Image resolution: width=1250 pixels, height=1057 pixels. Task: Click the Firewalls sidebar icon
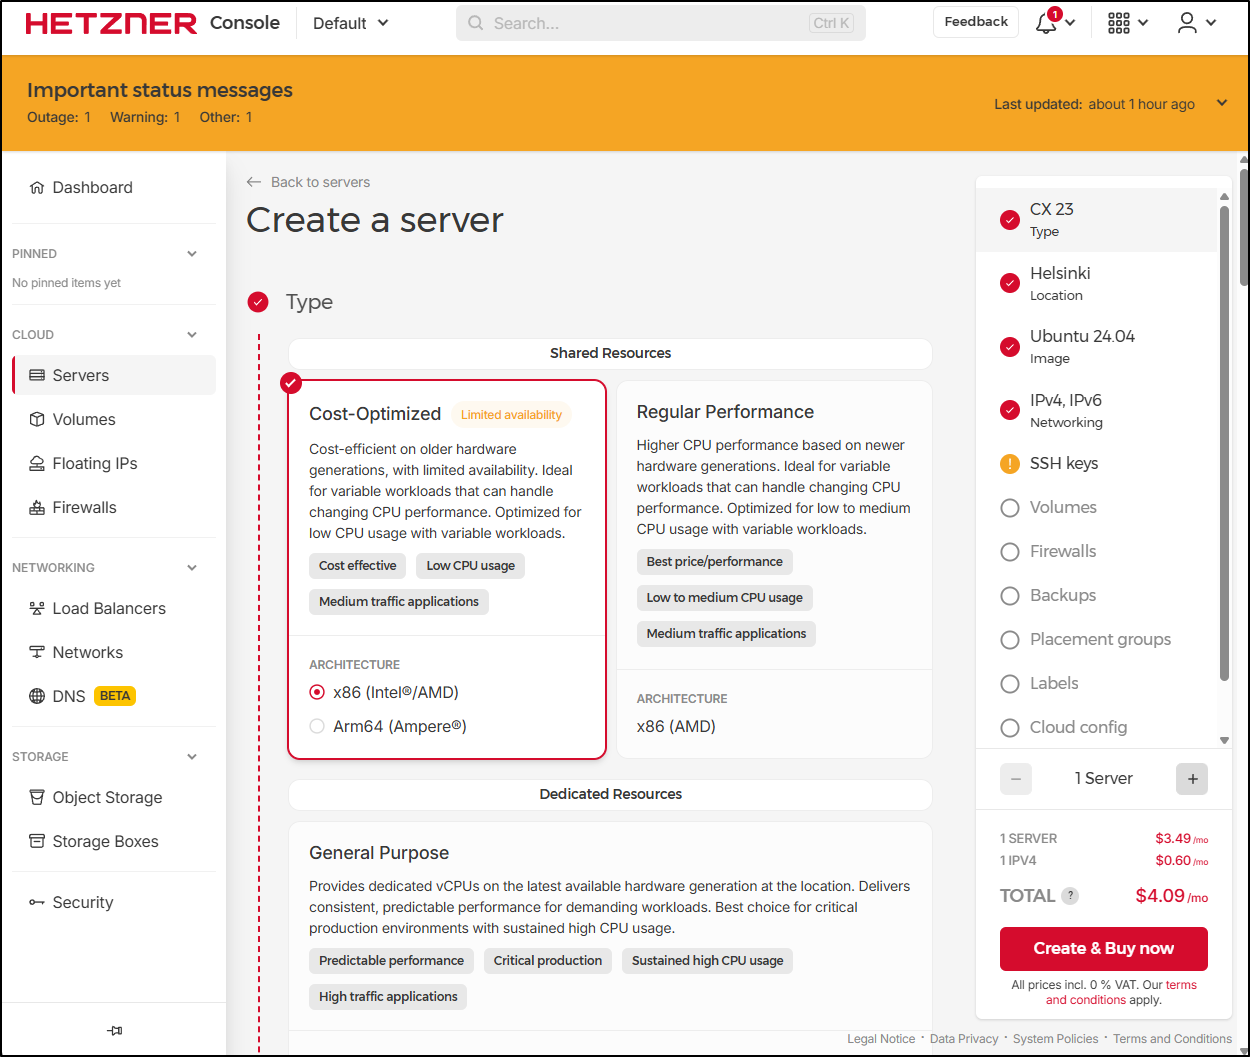(37, 508)
